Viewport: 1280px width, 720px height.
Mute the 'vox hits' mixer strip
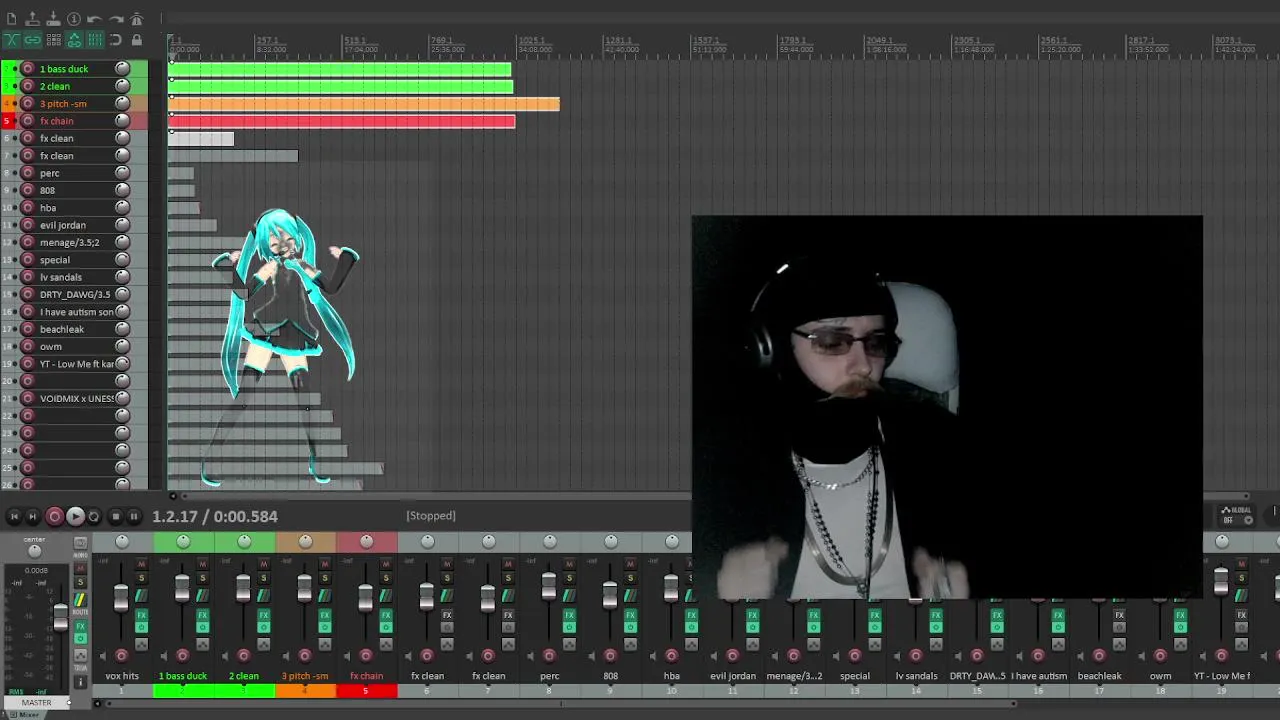pos(141,563)
